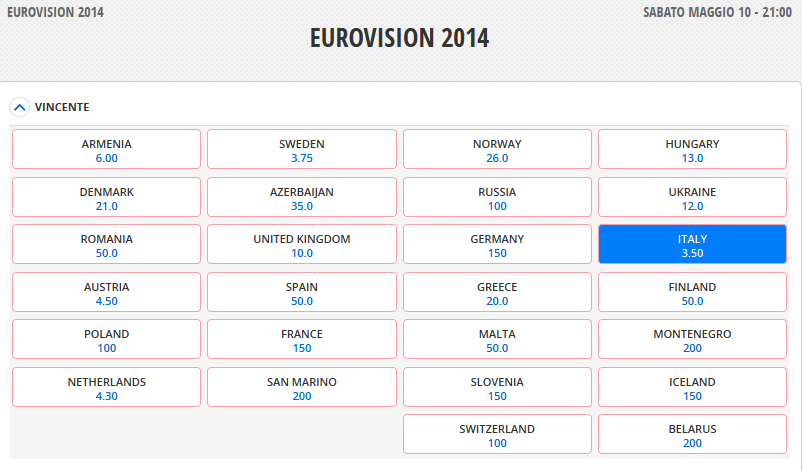Click Denmark 21.0 betting button
This screenshot has height=471, width=802.
click(x=106, y=198)
